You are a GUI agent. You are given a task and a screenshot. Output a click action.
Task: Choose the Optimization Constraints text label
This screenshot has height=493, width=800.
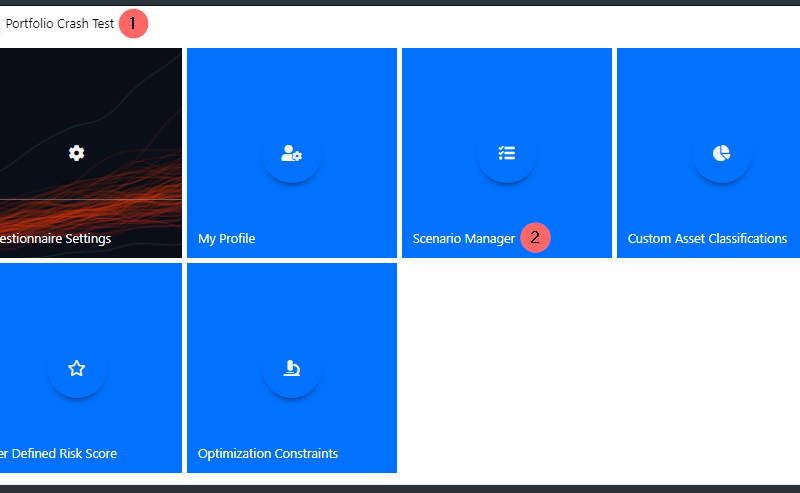tap(268, 454)
